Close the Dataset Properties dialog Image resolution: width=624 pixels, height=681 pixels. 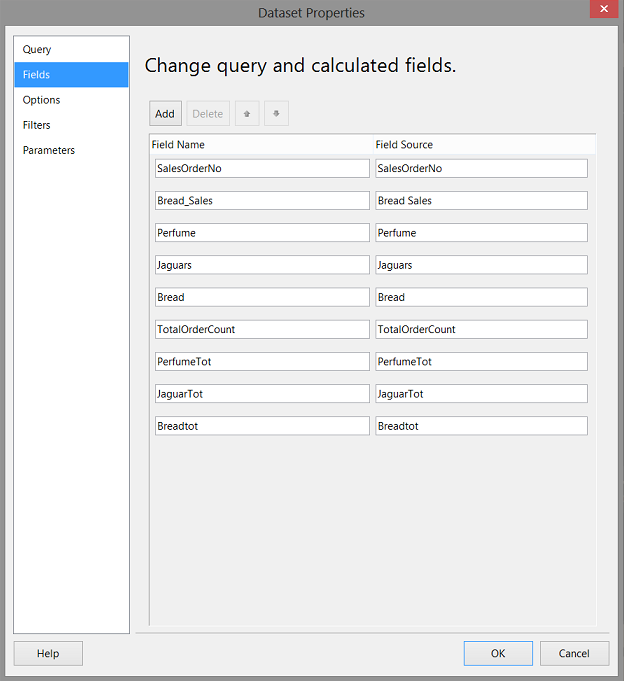pyautogui.click(x=603, y=10)
